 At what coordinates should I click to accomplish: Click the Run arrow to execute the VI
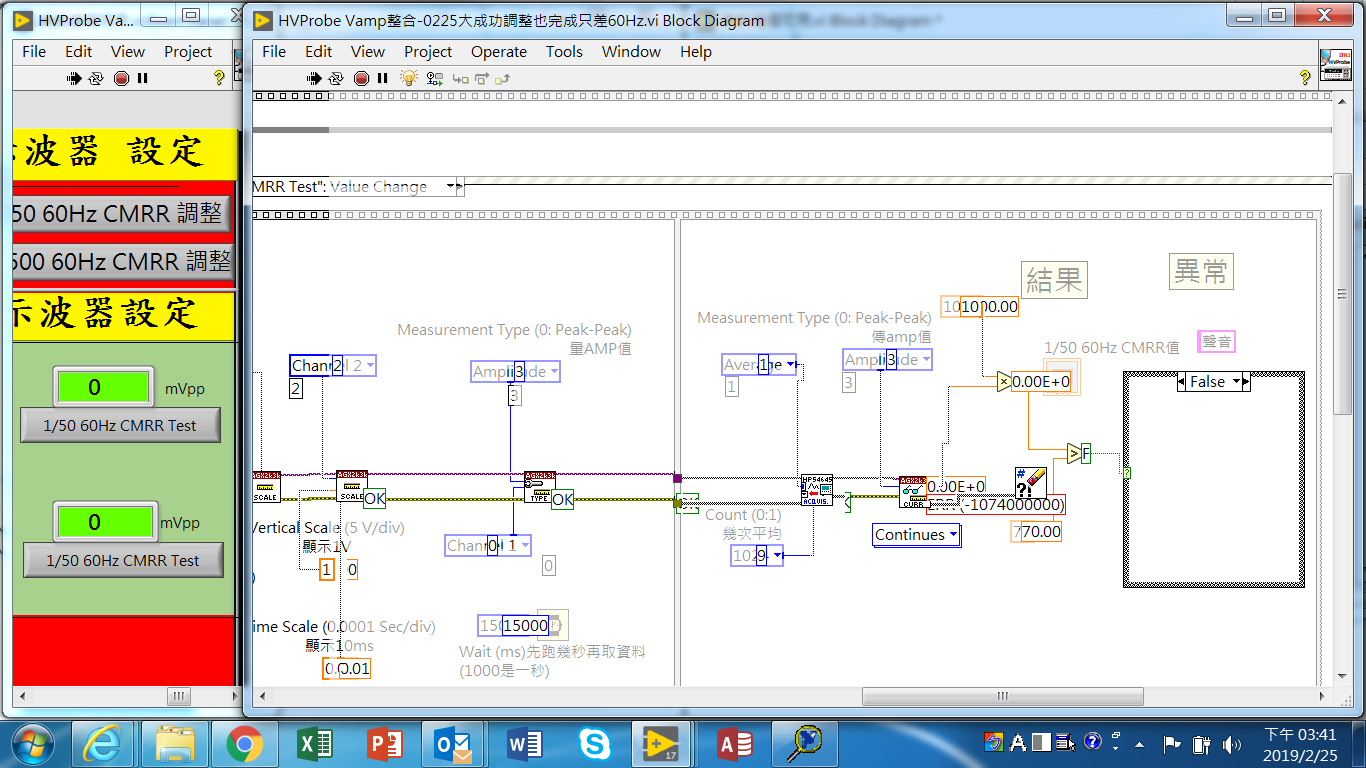[314, 78]
